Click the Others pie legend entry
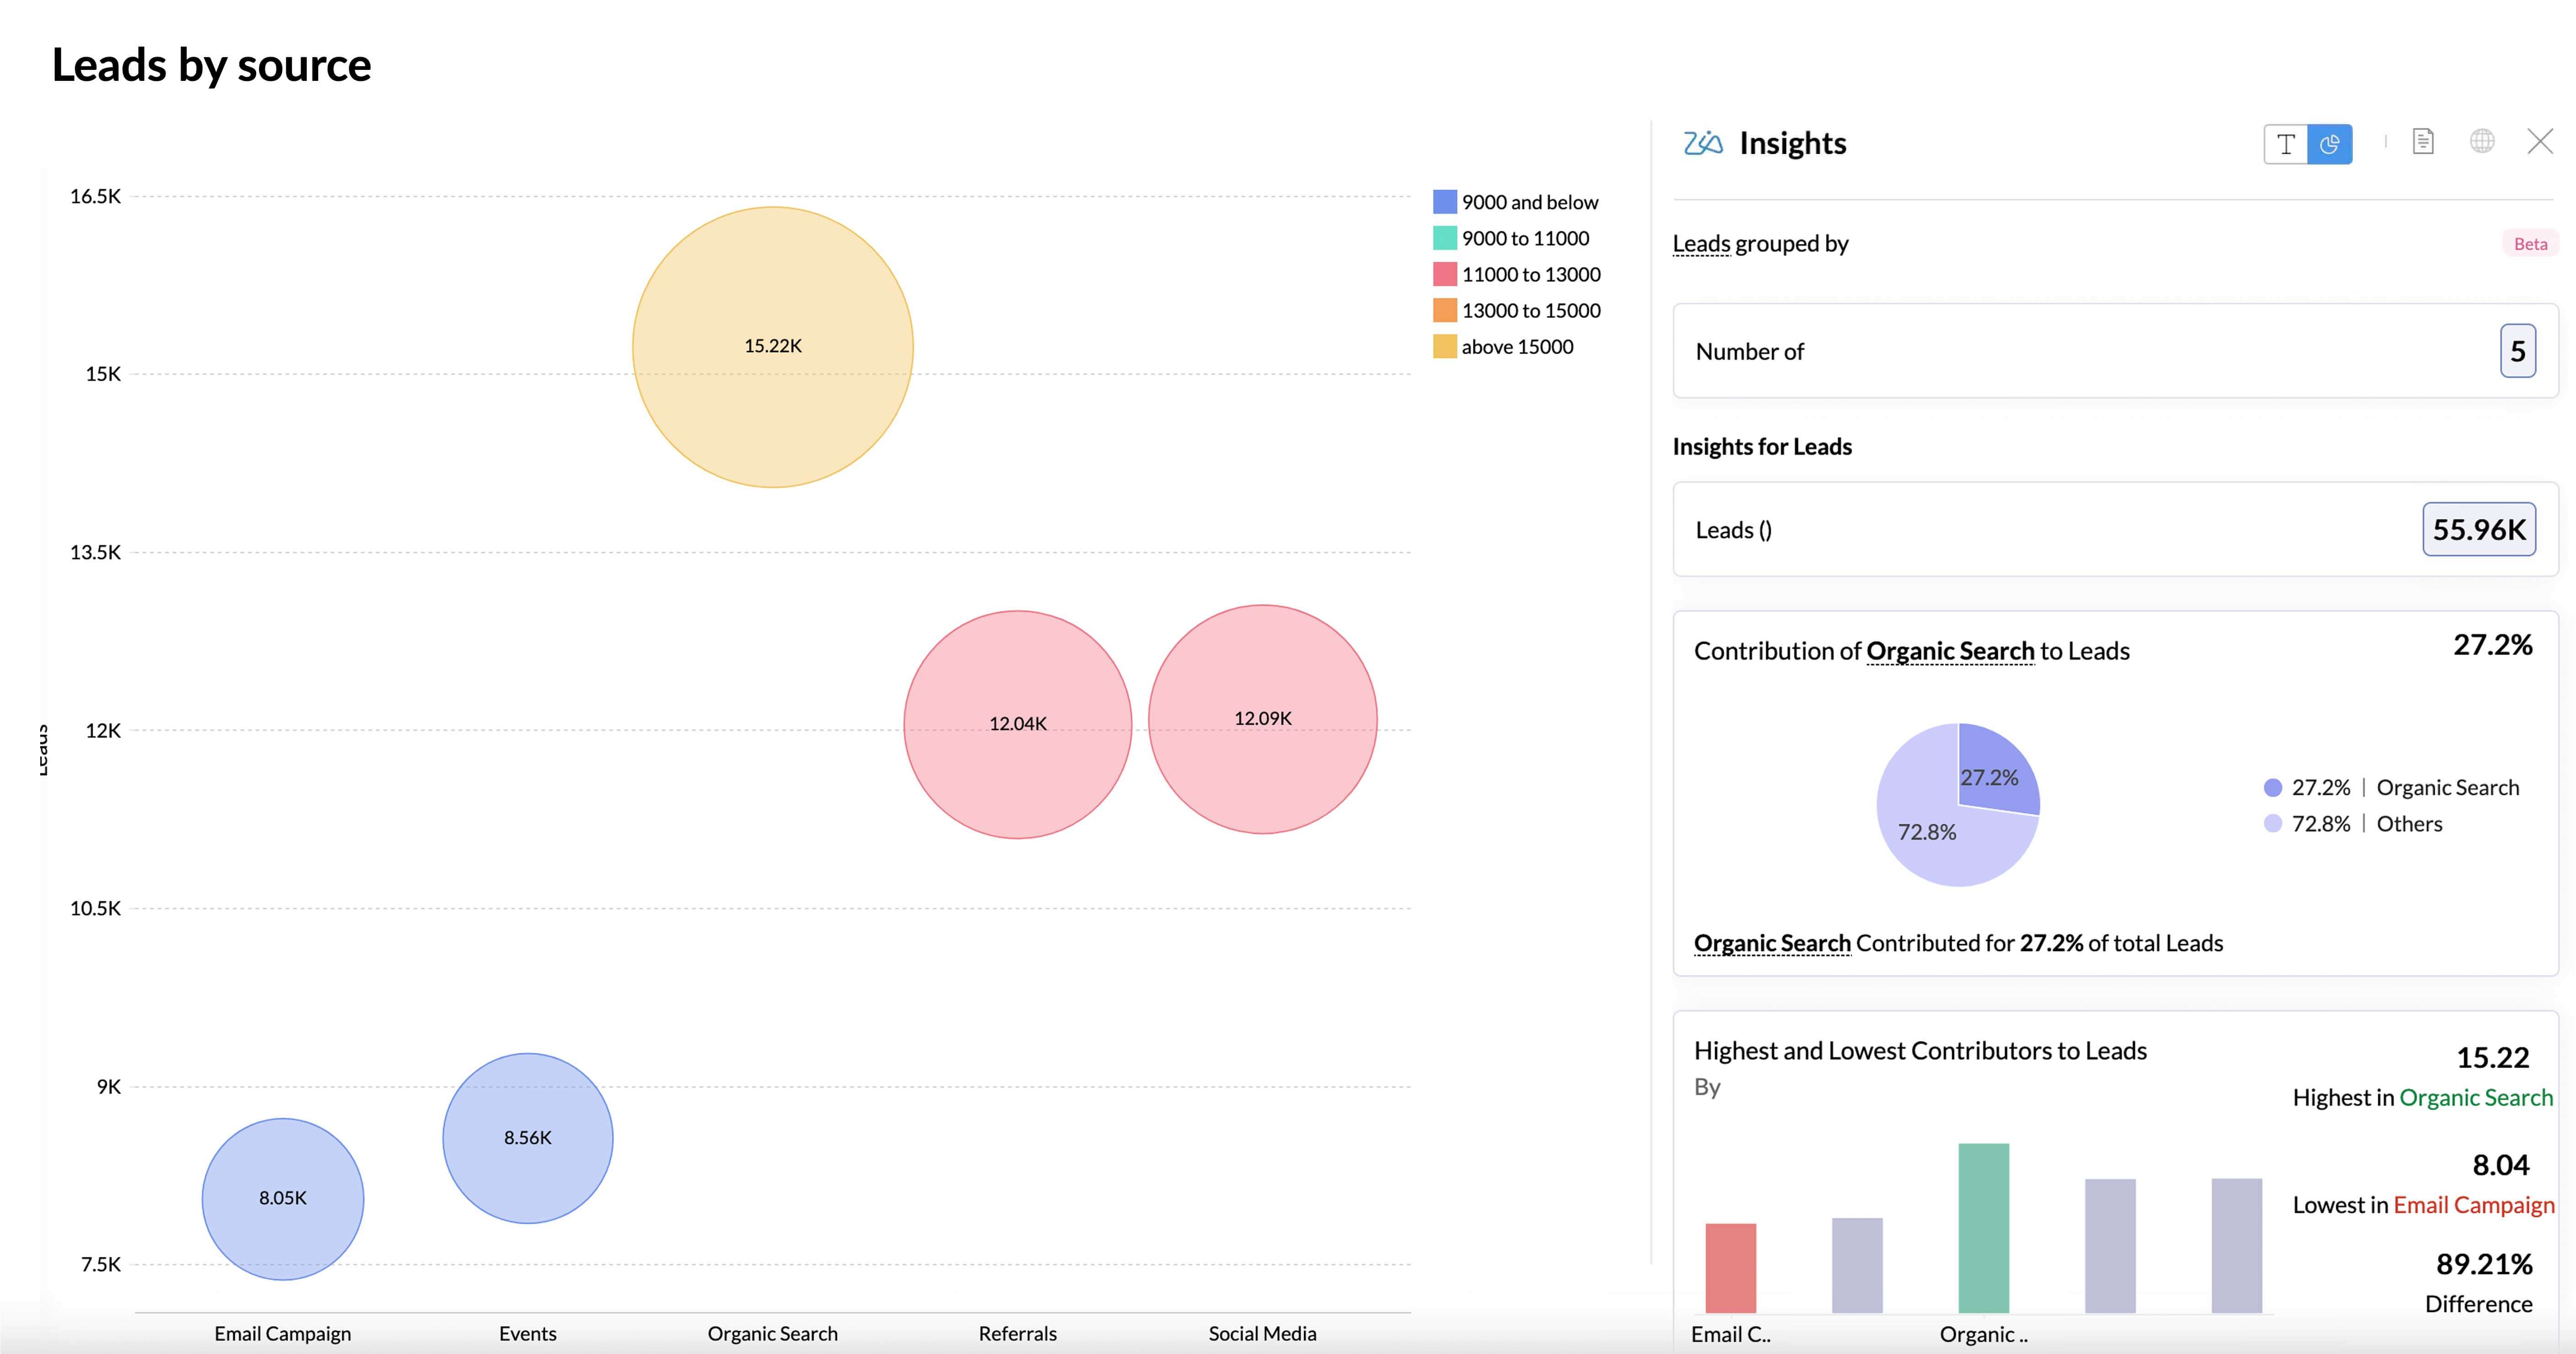 point(2353,824)
